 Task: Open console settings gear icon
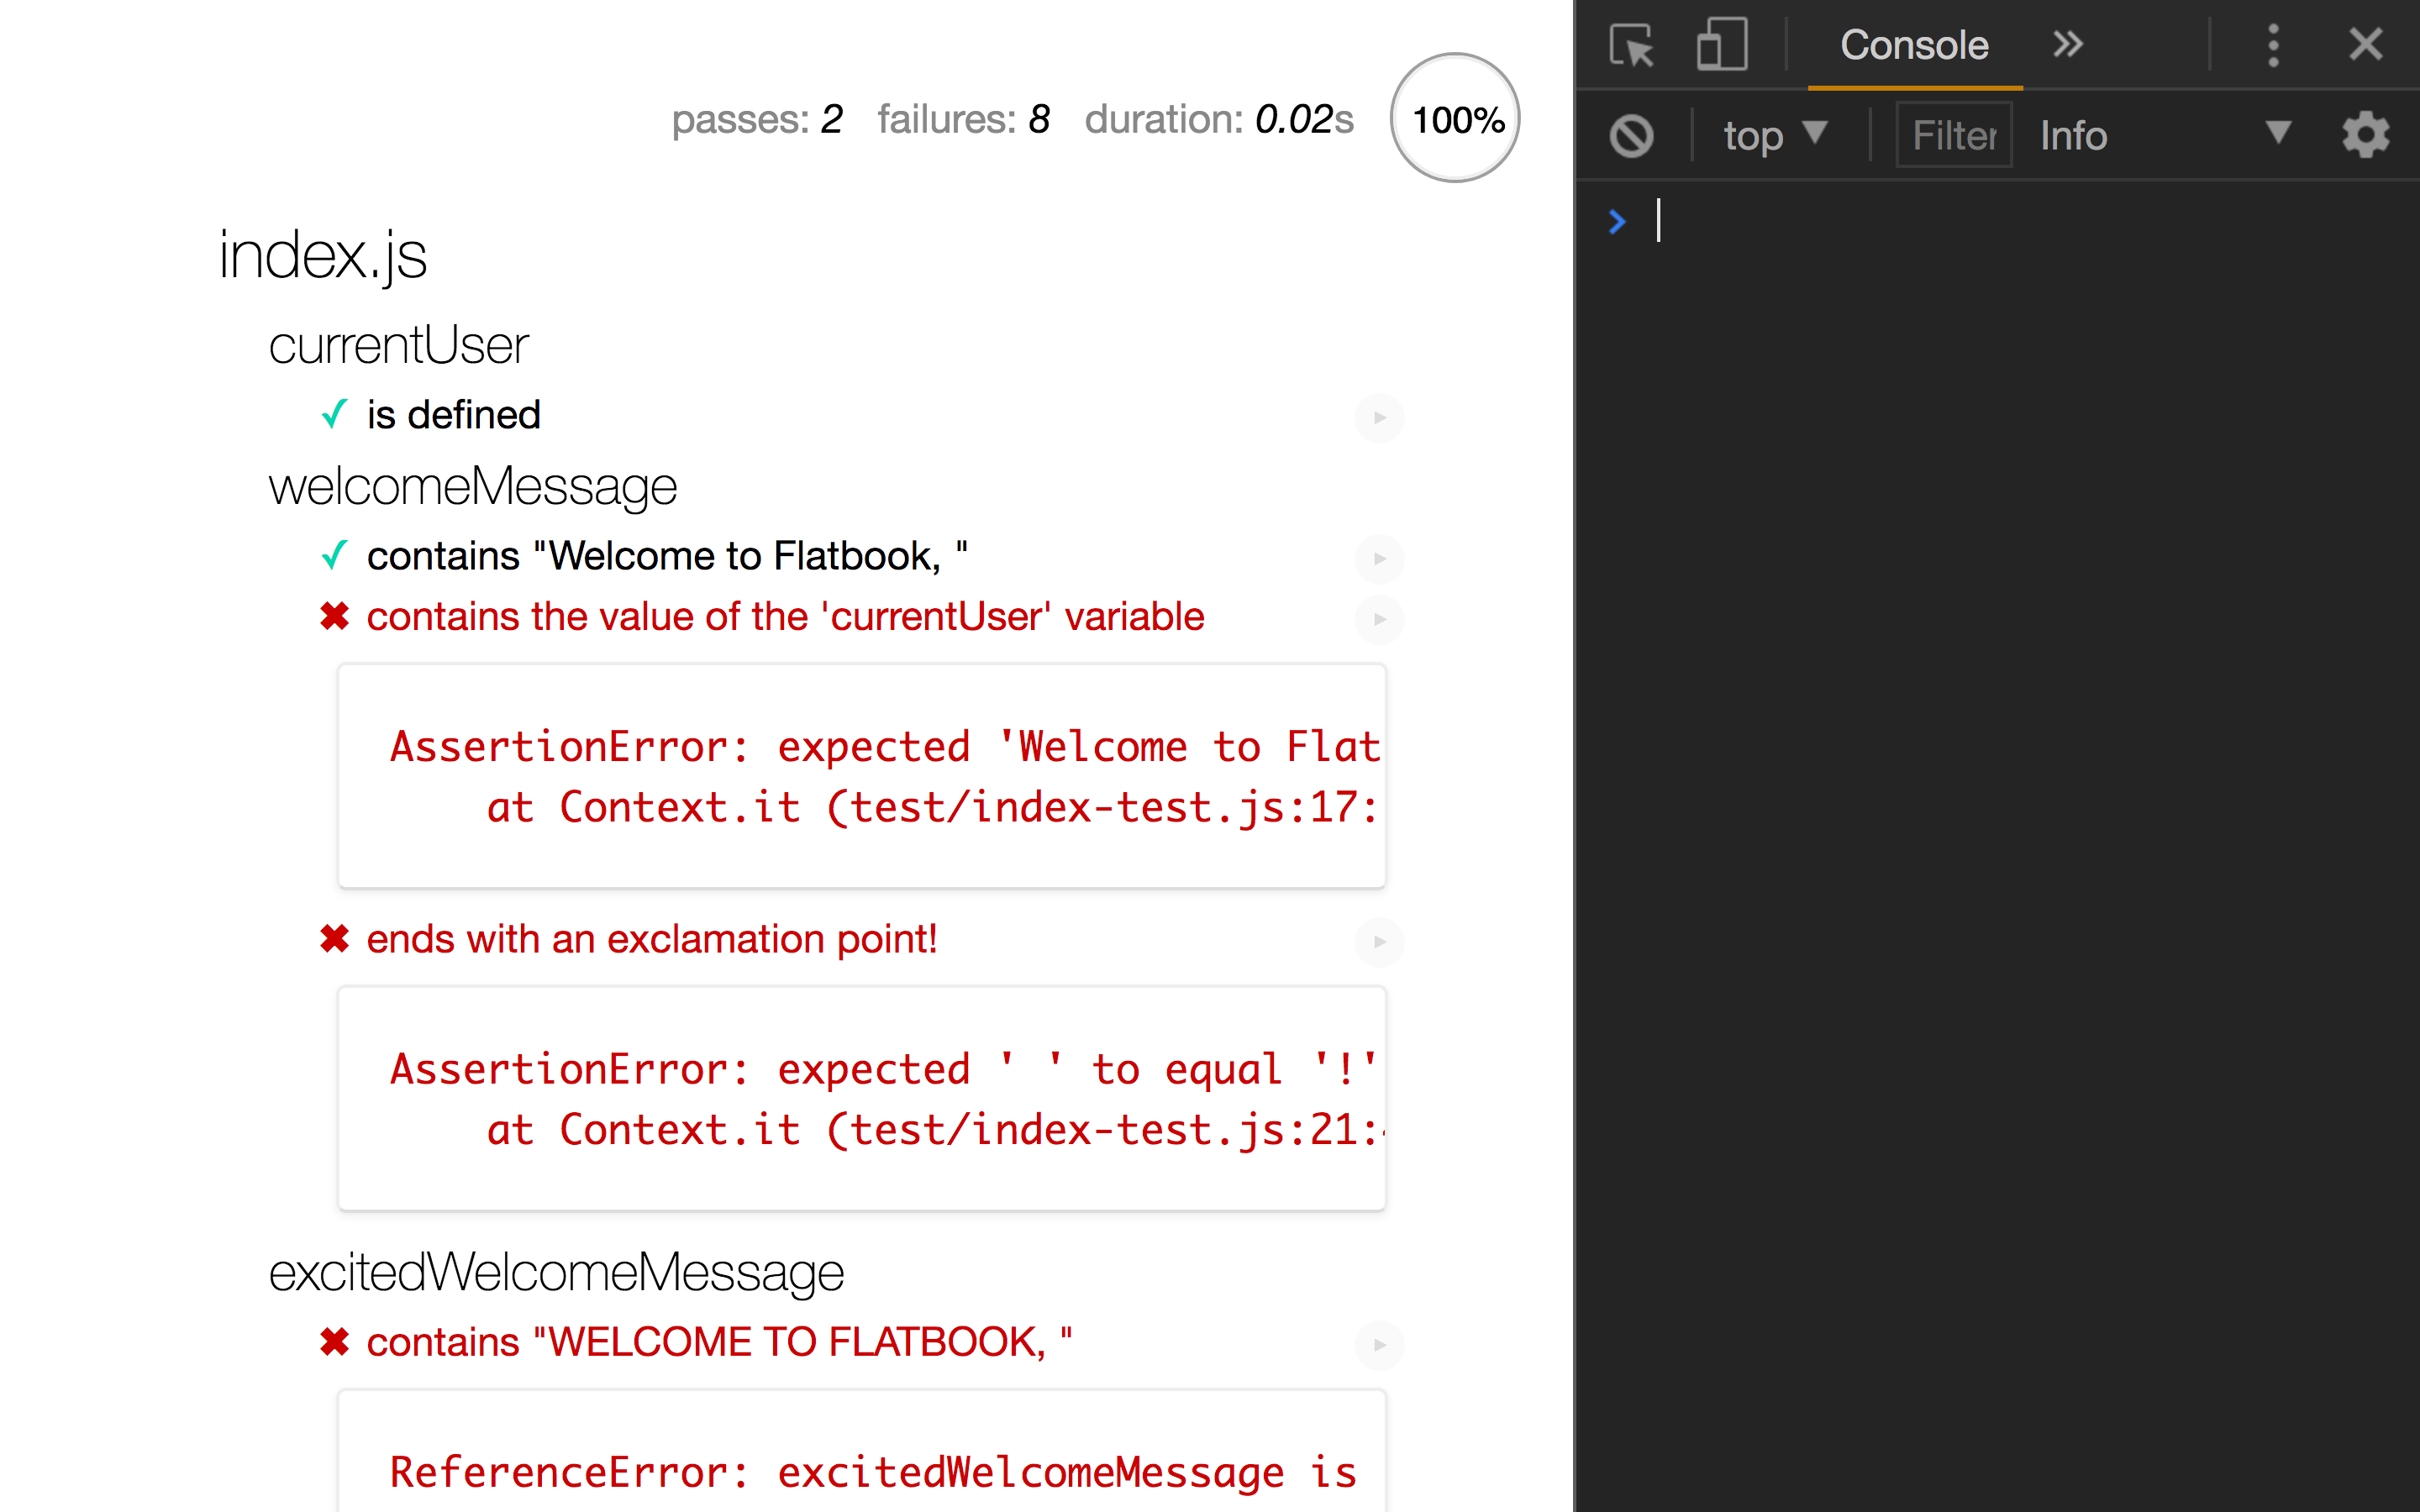(x=2365, y=136)
